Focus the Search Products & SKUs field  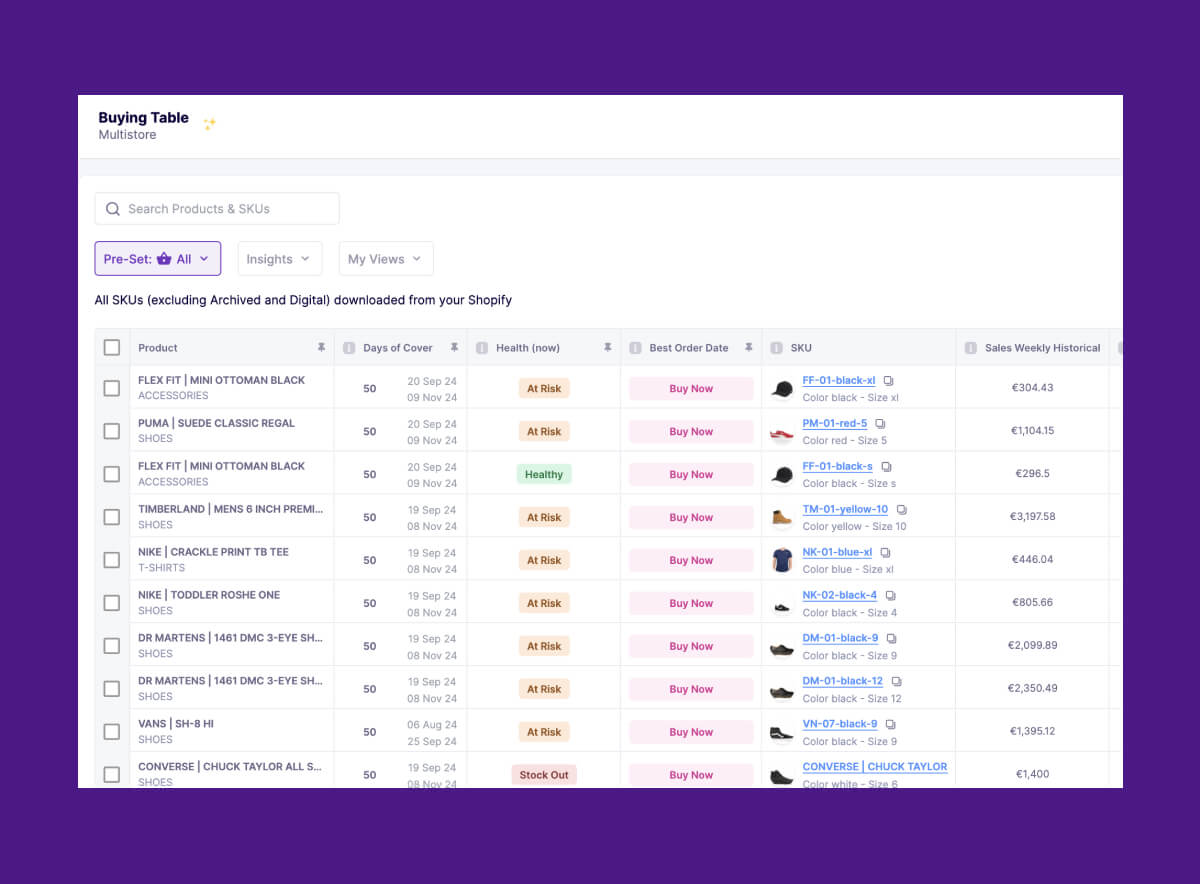click(x=217, y=209)
